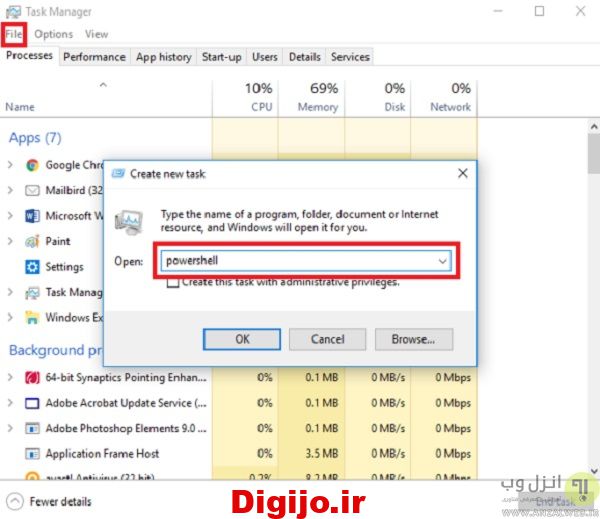Click the scrollbar up arrow of the process list
This screenshot has height=519, width=600.
(594, 127)
